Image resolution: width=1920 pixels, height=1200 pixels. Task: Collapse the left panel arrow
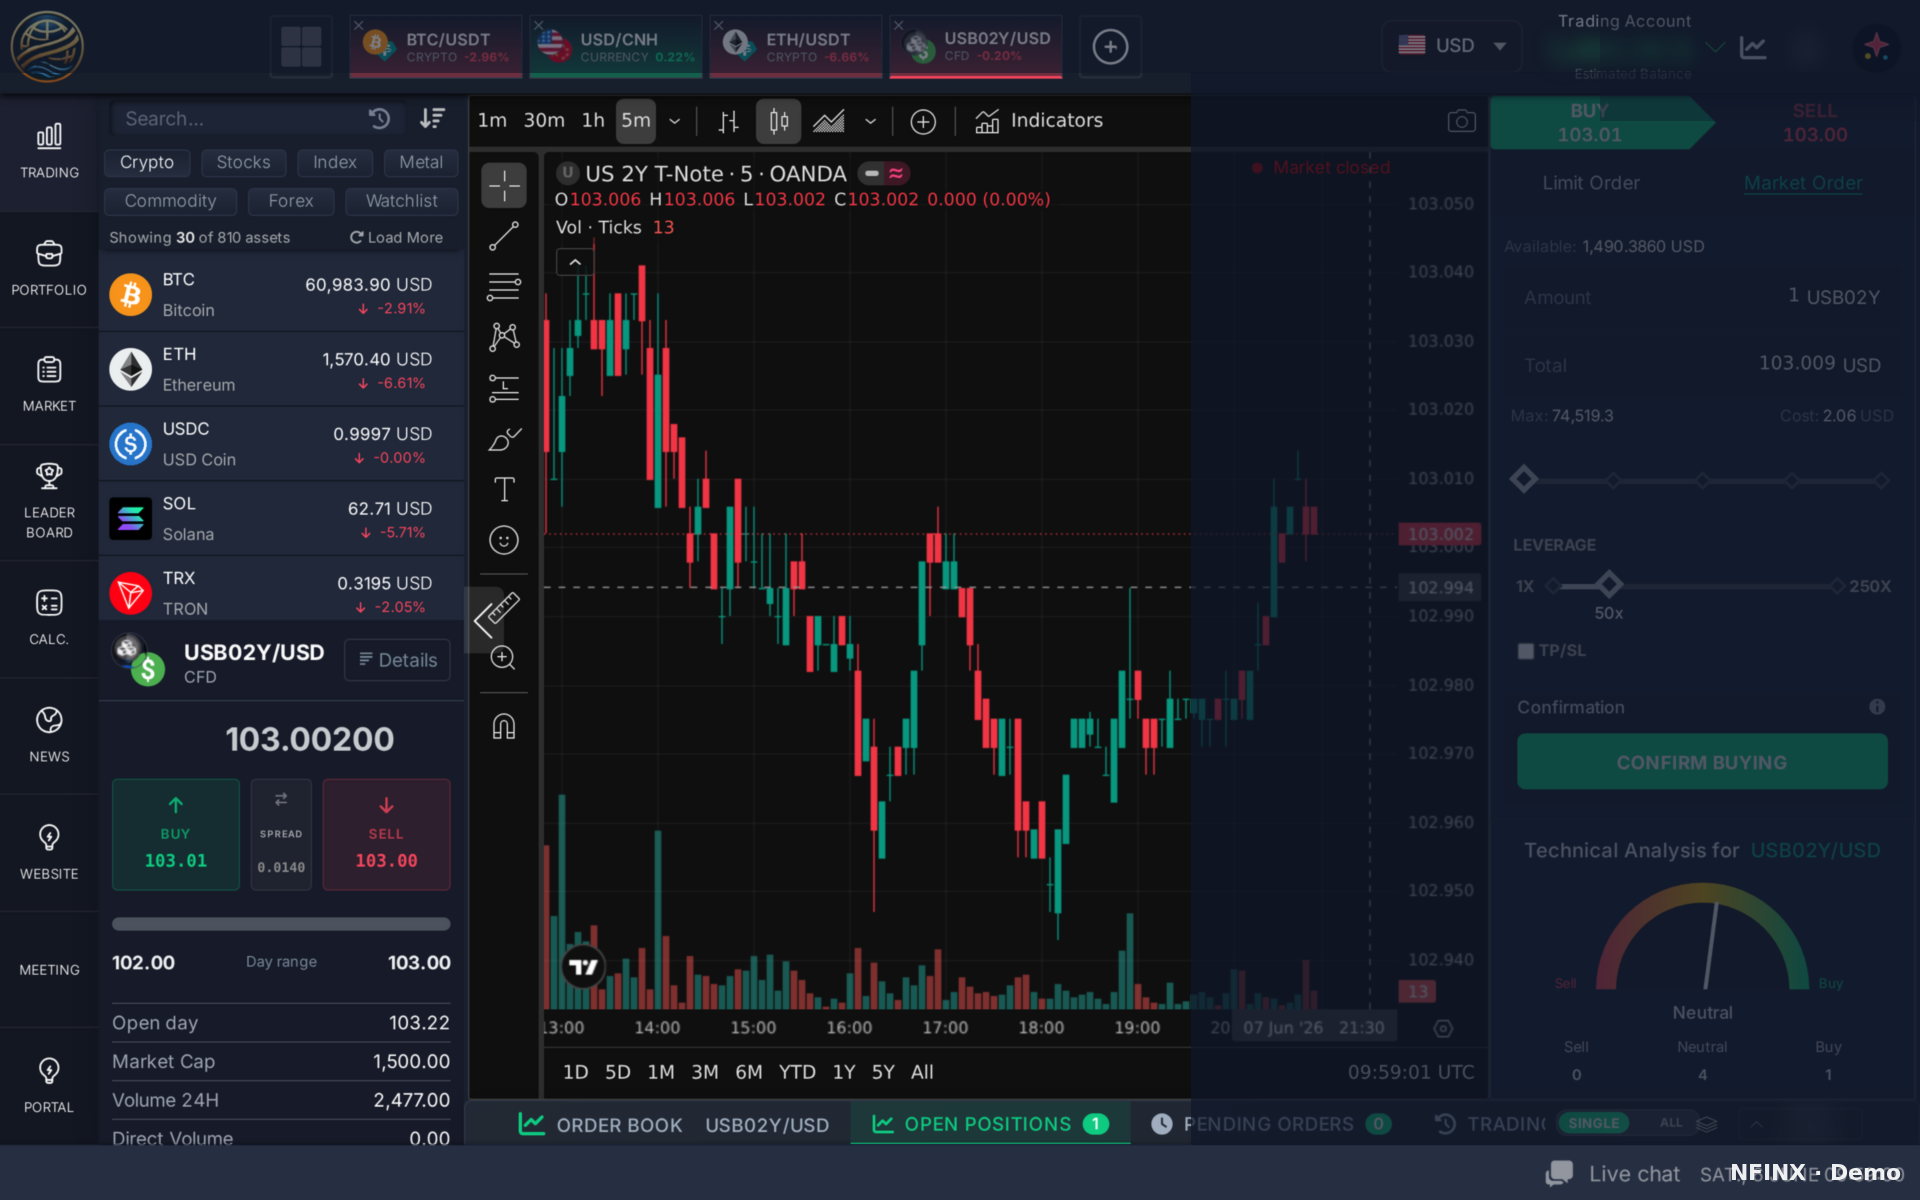tap(483, 619)
